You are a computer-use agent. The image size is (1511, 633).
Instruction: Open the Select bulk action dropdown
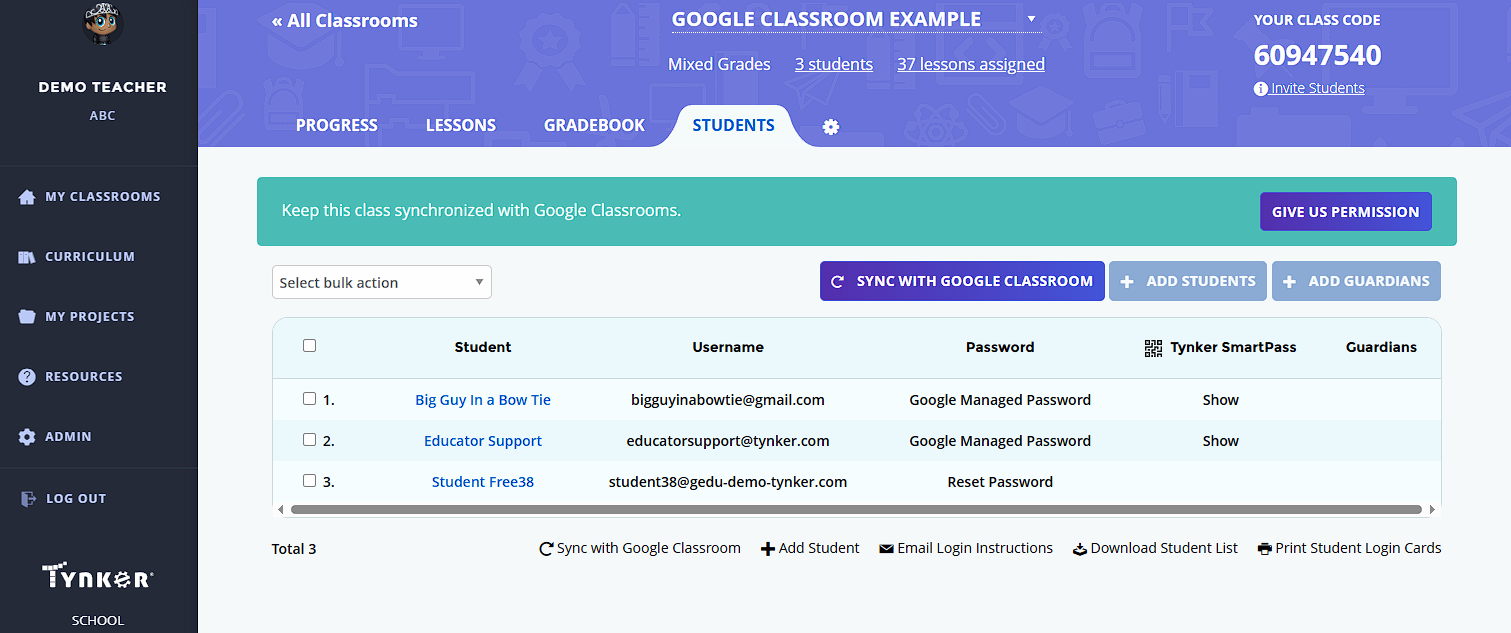pos(382,282)
